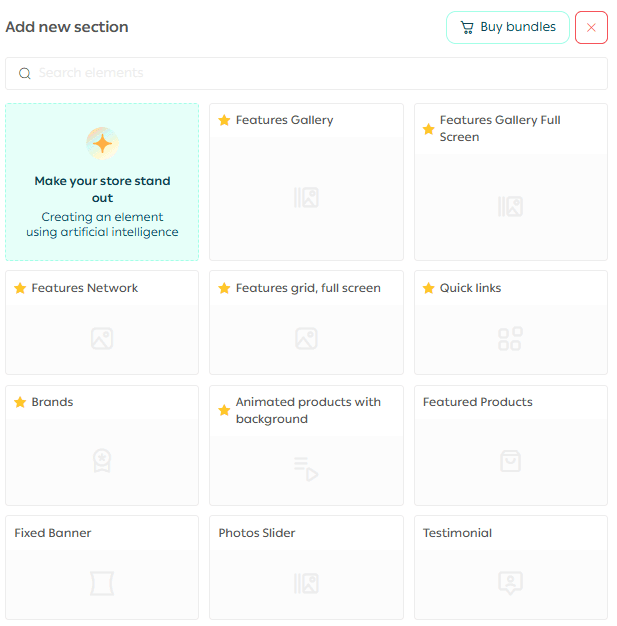Open the Buy bundles button
Viewport: 617px width, 626px height.
(x=508, y=28)
